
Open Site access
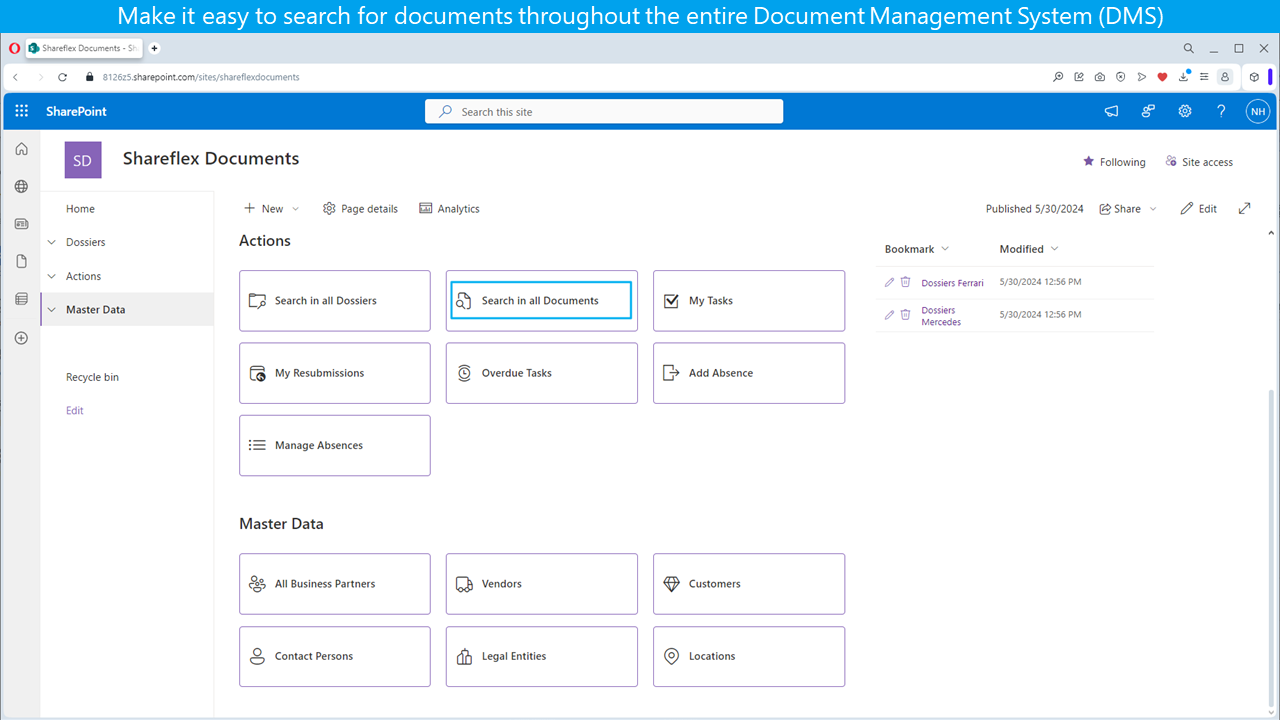click(1199, 162)
